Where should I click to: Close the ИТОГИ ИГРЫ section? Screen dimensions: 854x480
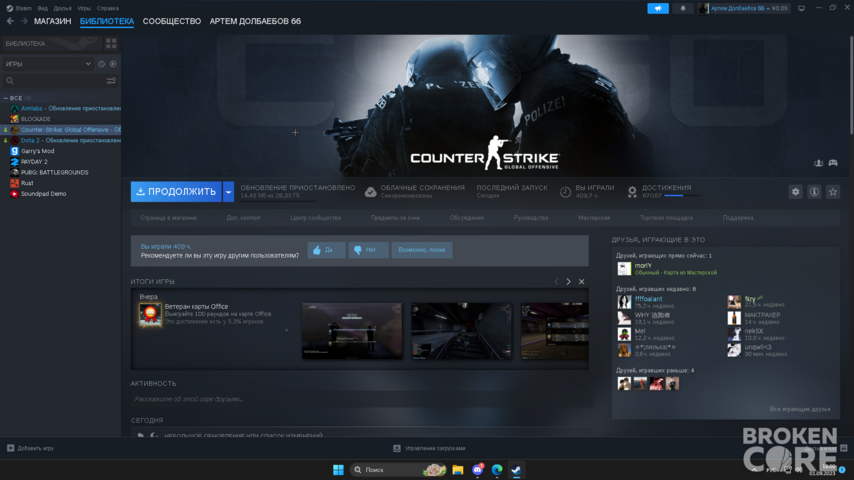[582, 282]
